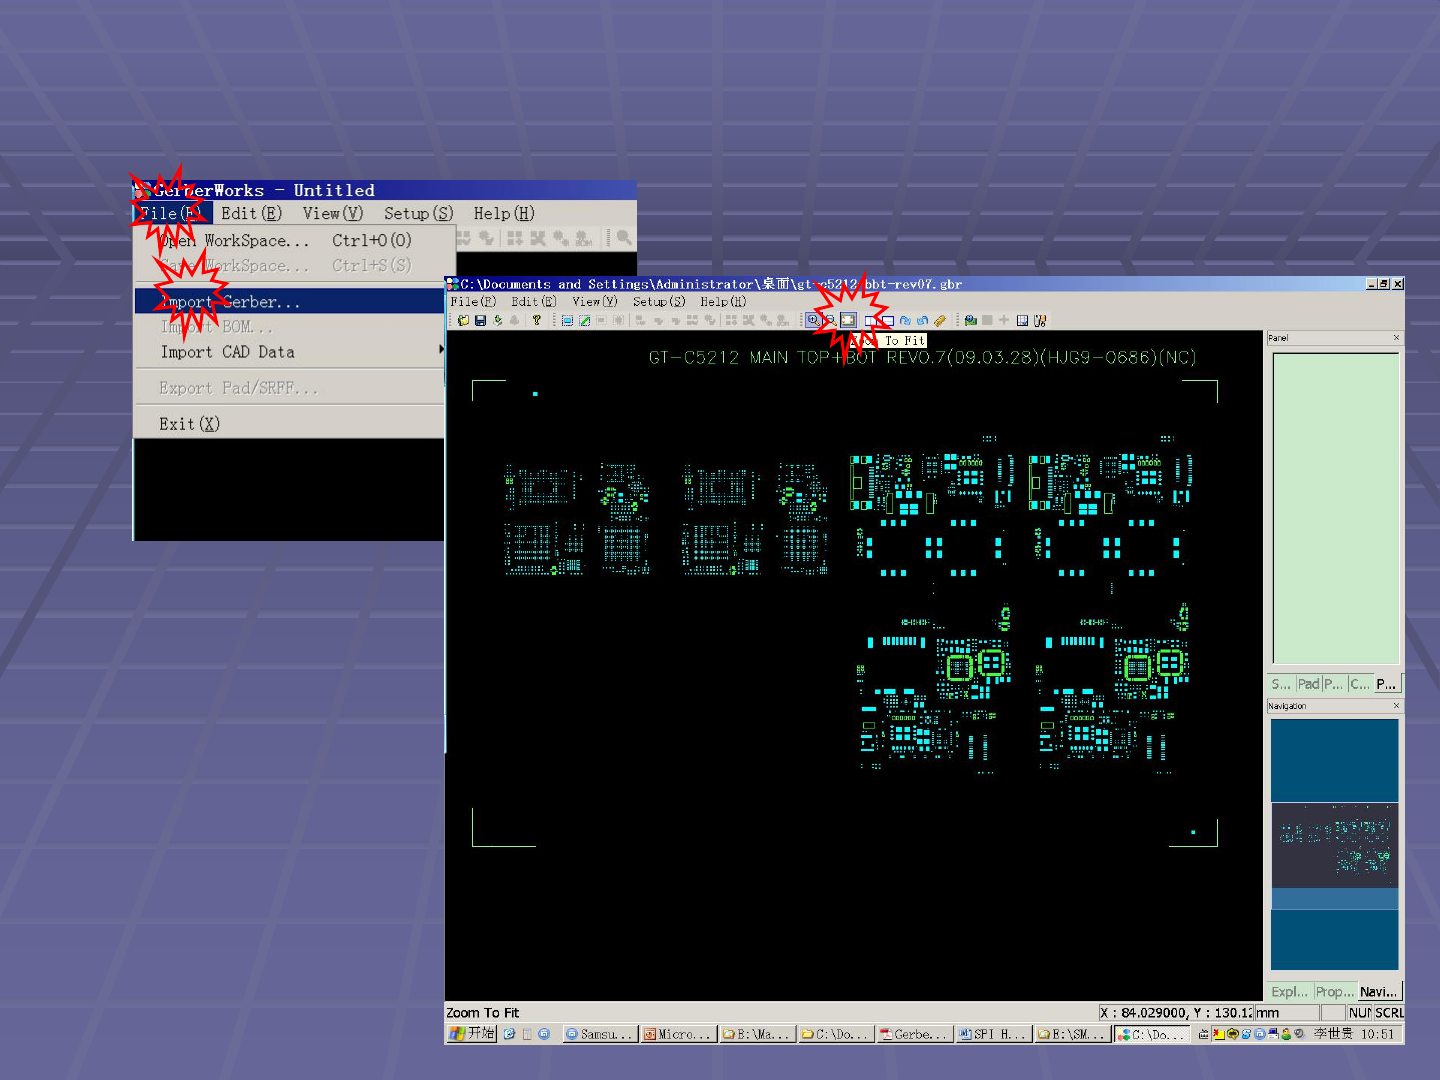Switch to the SPI H... taskbar window
This screenshot has height=1080, width=1440.
(992, 1034)
